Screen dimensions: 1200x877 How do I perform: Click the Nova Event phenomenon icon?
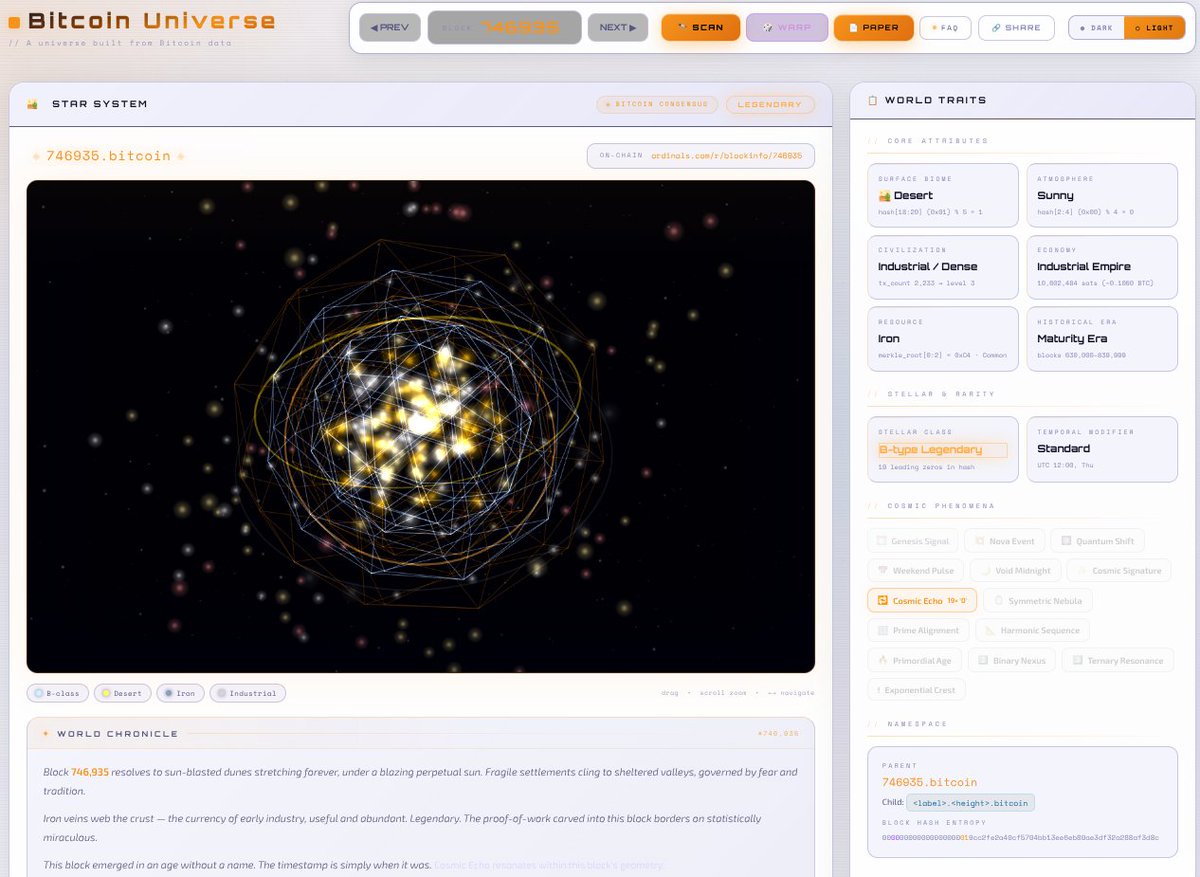979,541
